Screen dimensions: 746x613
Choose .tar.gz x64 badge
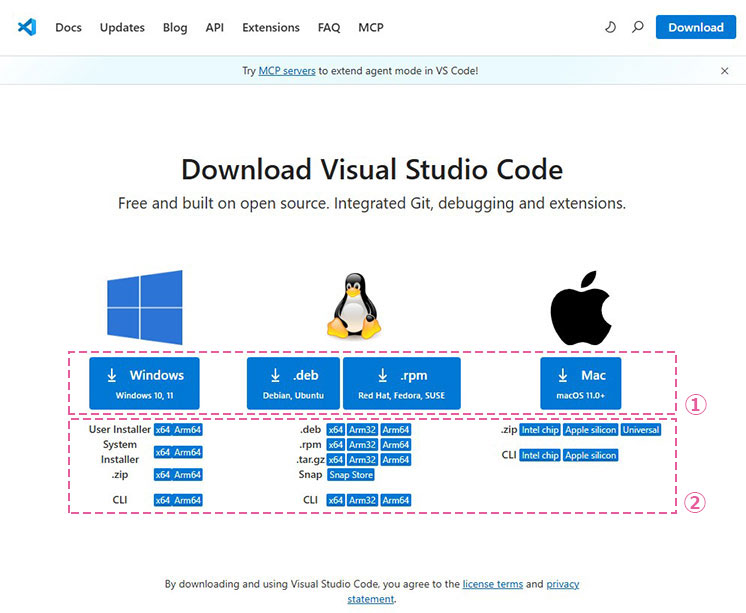[x=335, y=460]
